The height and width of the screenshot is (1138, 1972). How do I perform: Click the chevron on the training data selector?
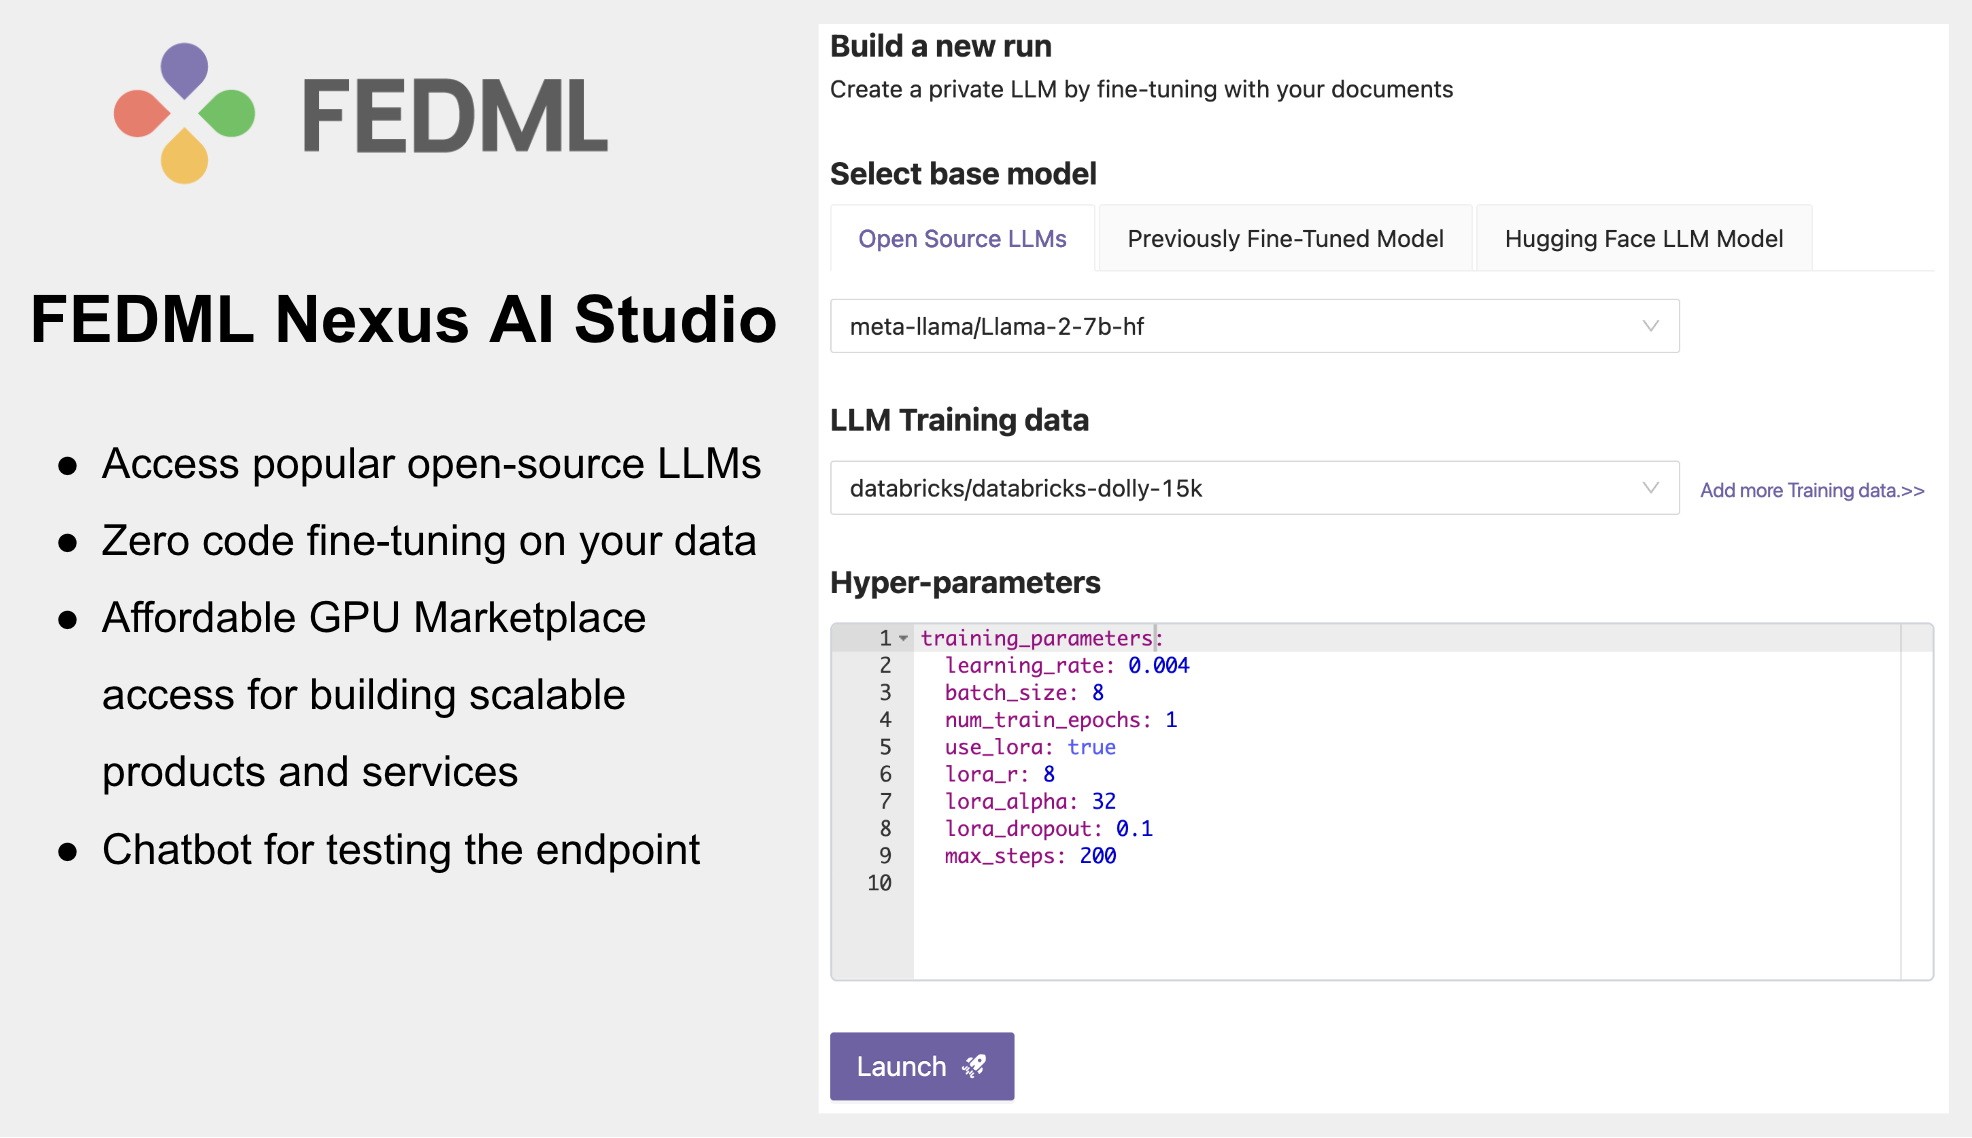(x=1650, y=488)
